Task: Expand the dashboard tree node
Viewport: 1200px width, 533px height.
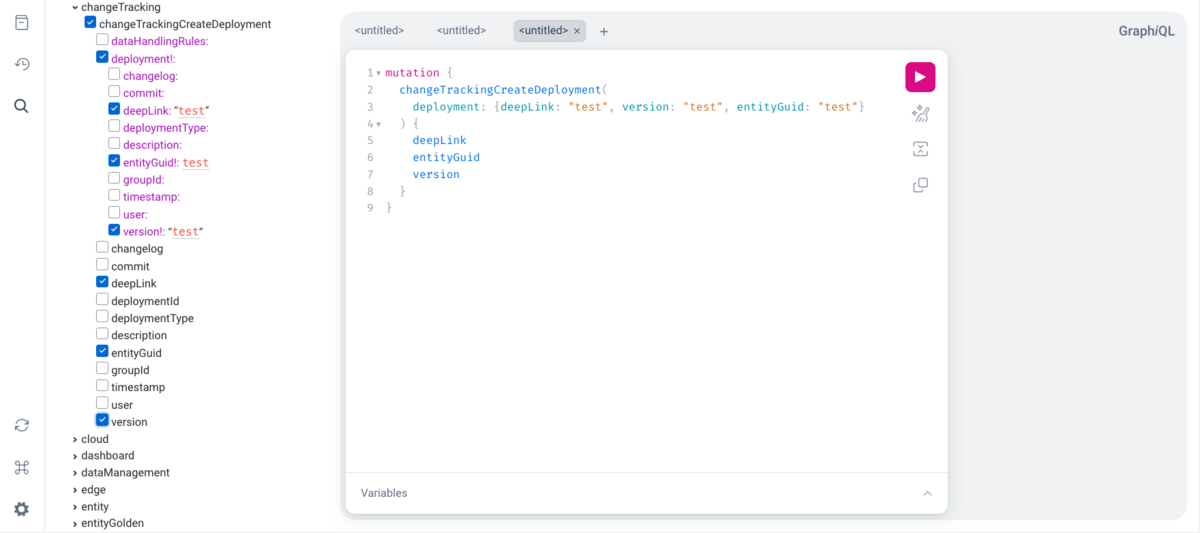Action: click(75, 456)
